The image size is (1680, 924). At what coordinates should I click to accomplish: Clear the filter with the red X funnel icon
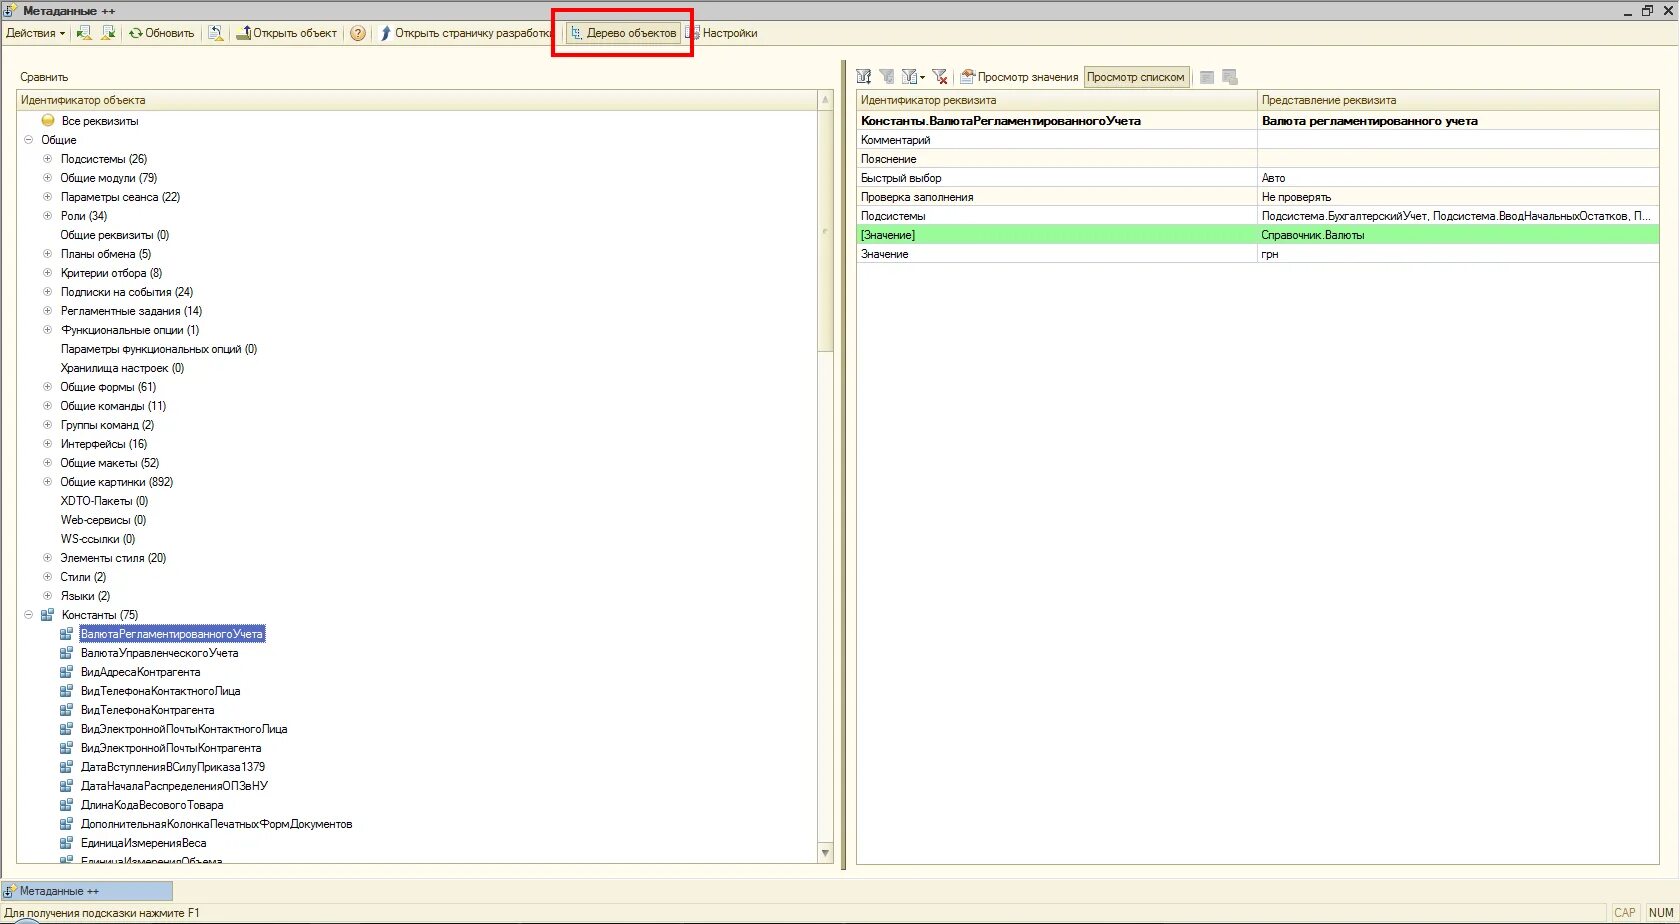(940, 77)
